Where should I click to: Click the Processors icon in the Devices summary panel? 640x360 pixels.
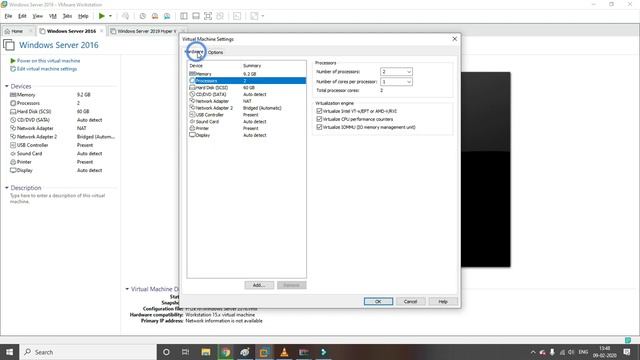13,103
